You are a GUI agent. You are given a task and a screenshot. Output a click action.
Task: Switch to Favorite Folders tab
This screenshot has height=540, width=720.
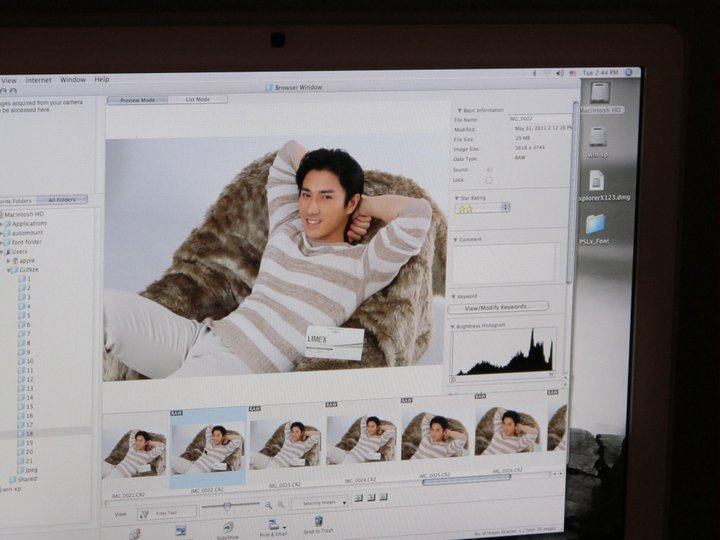click(17, 201)
